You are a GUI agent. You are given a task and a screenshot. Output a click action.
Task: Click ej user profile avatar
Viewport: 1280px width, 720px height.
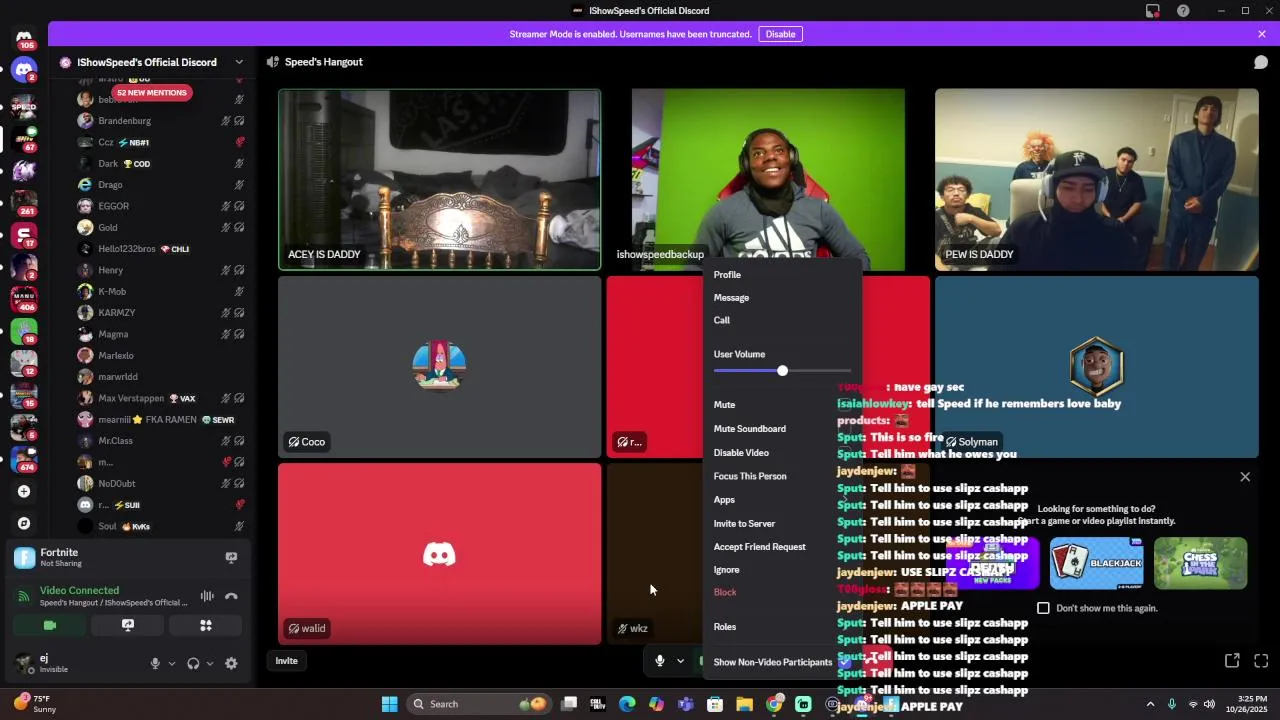[23, 663]
